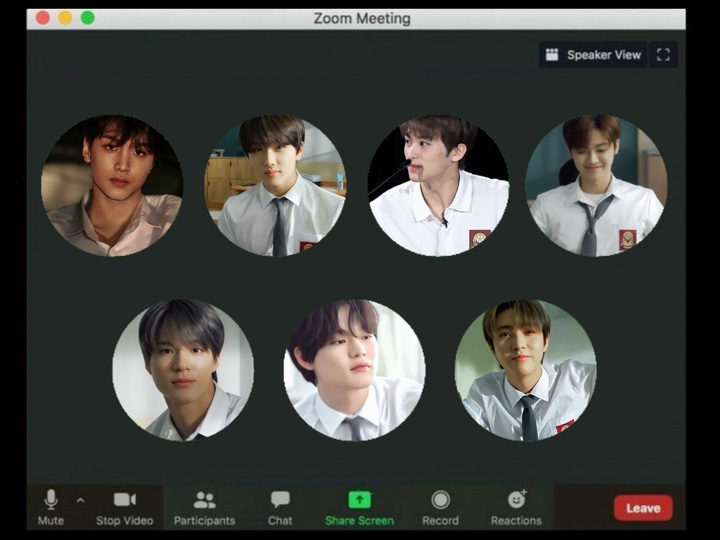Start recording with Record icon
Image resolution: width=720 pixels, height=540 pixels.
(x=440, y=500)
